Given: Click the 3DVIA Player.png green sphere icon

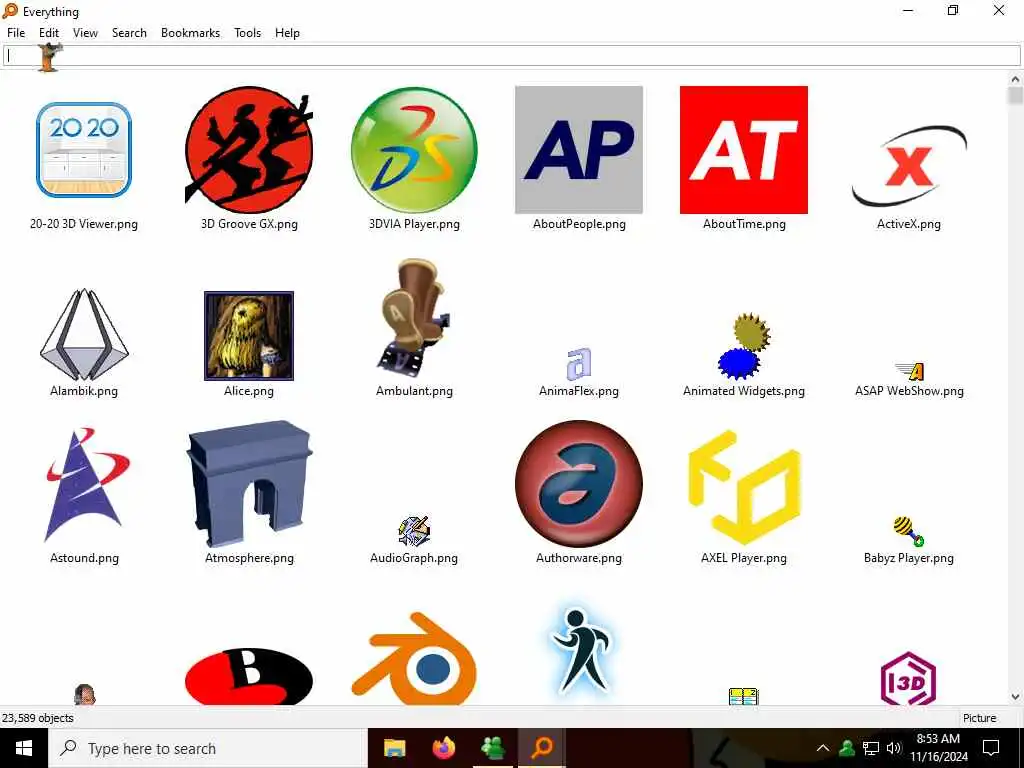Looking at the screenshot, I should [x=414, y=150].
